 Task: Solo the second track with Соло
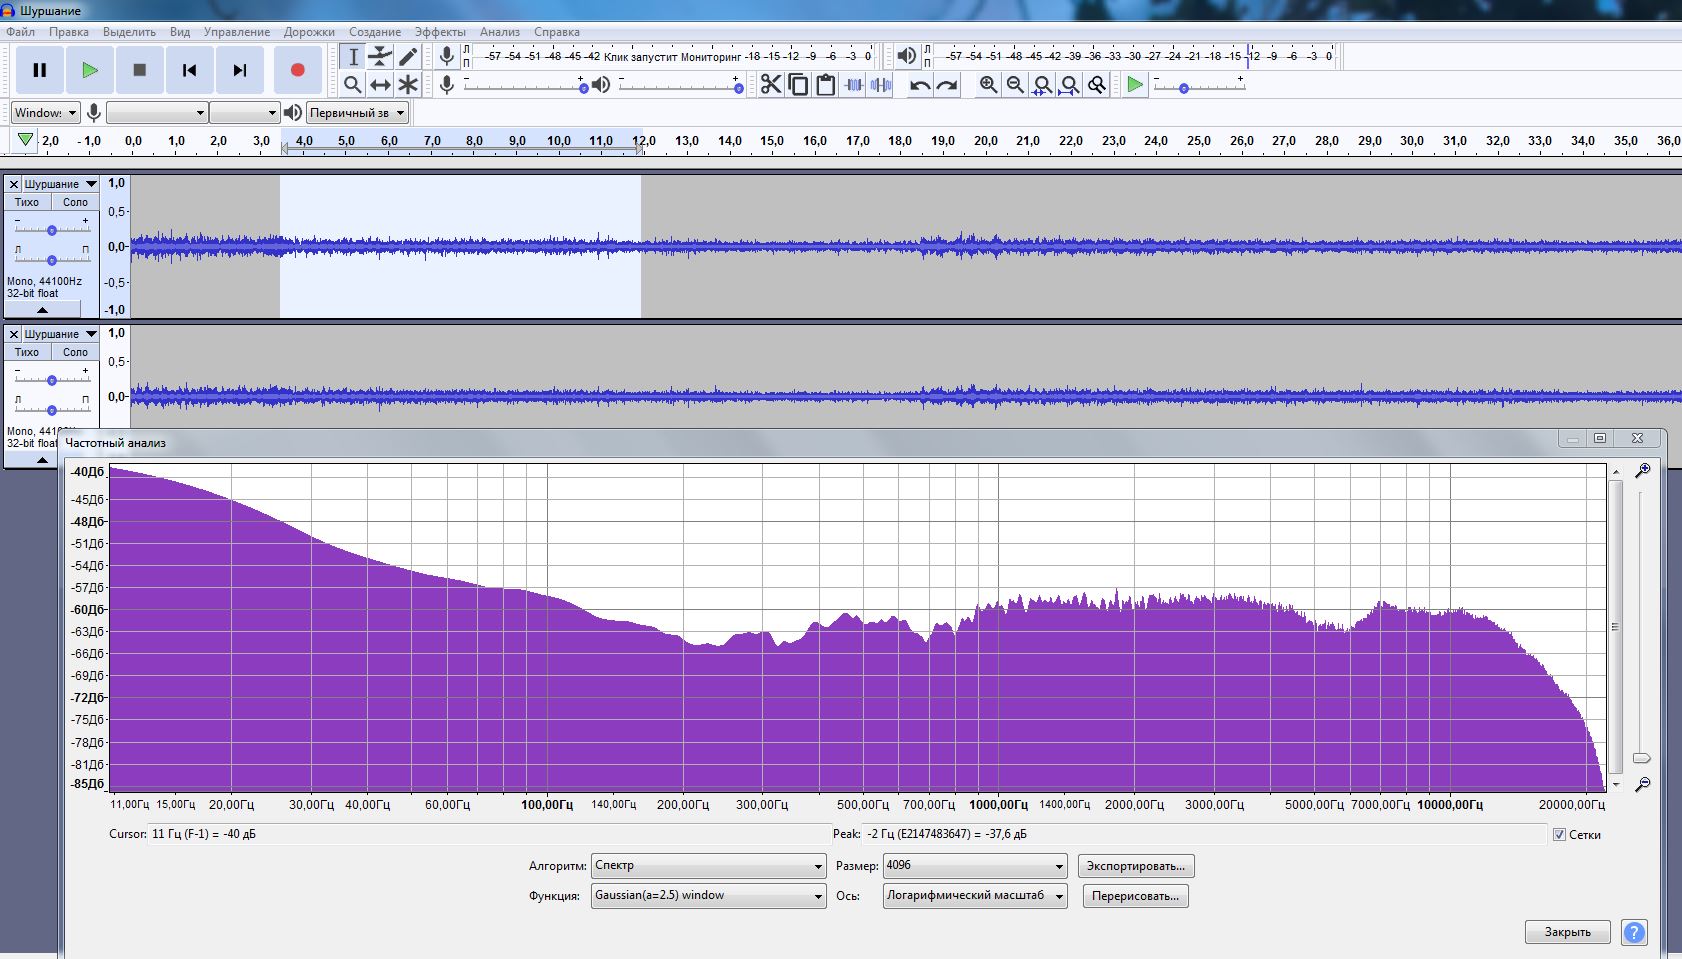click(75, 352)
